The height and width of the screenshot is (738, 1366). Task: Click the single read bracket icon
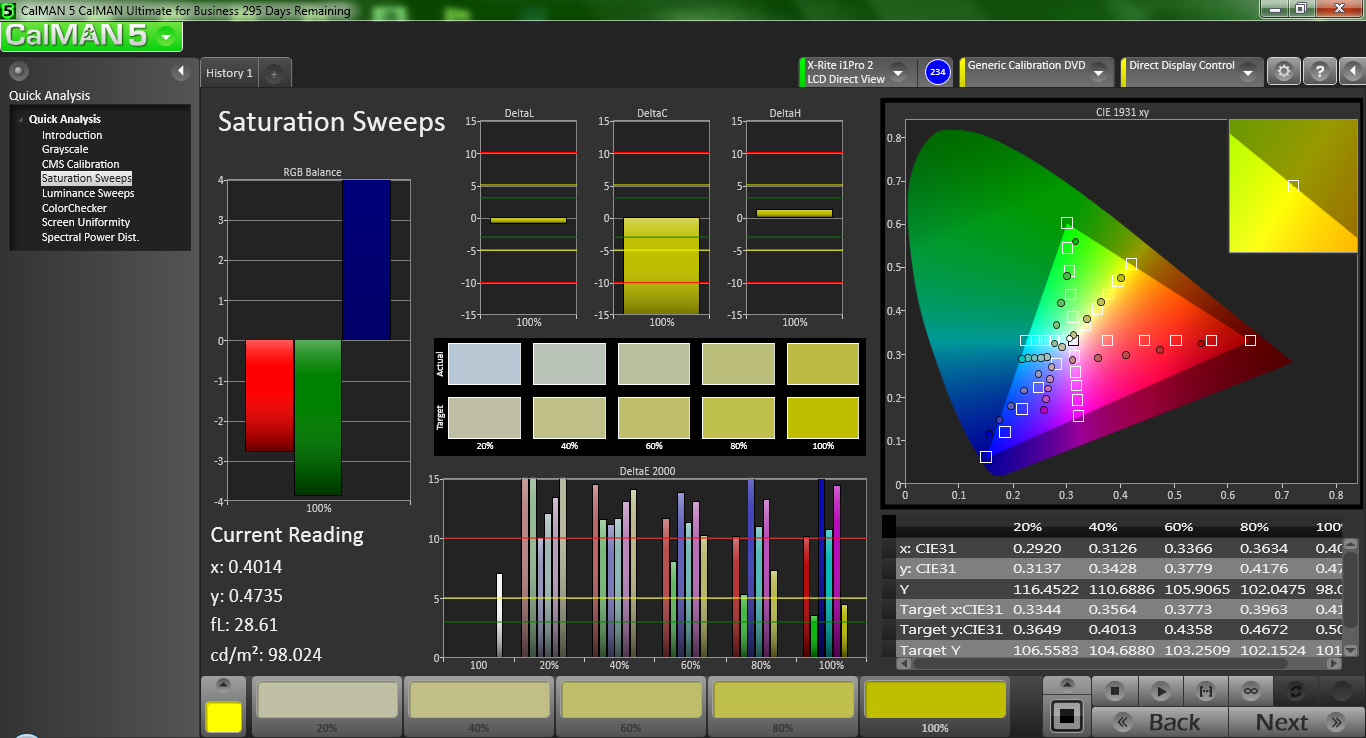pos(1205,690)
